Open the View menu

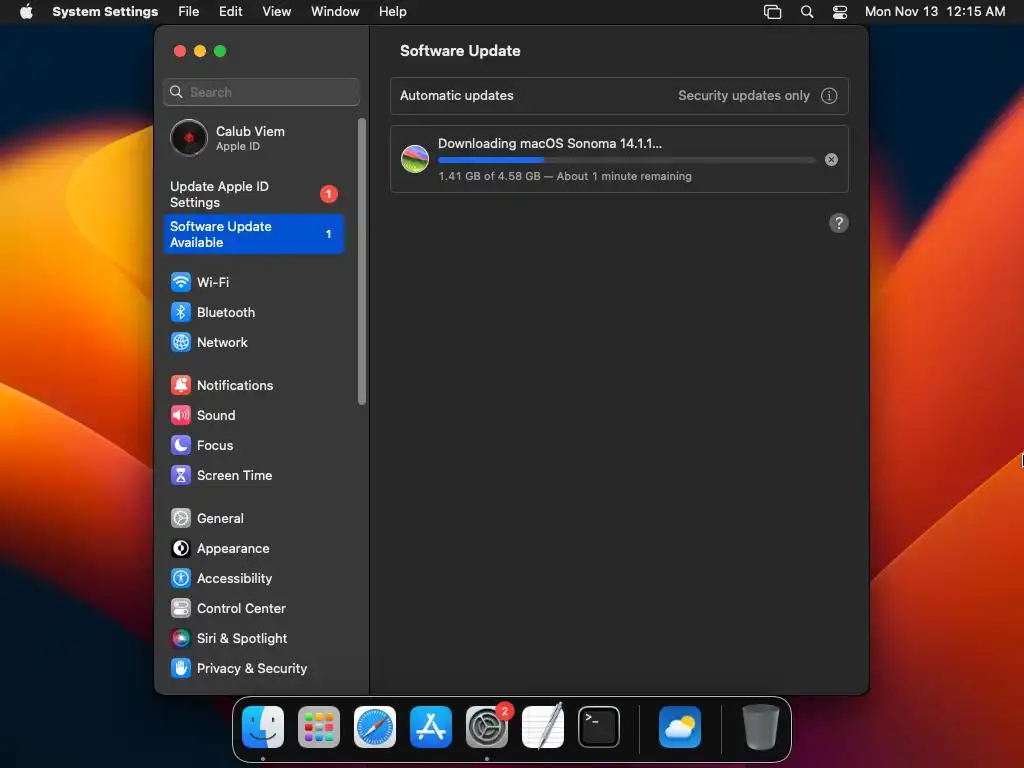click(x=277, y=12)
